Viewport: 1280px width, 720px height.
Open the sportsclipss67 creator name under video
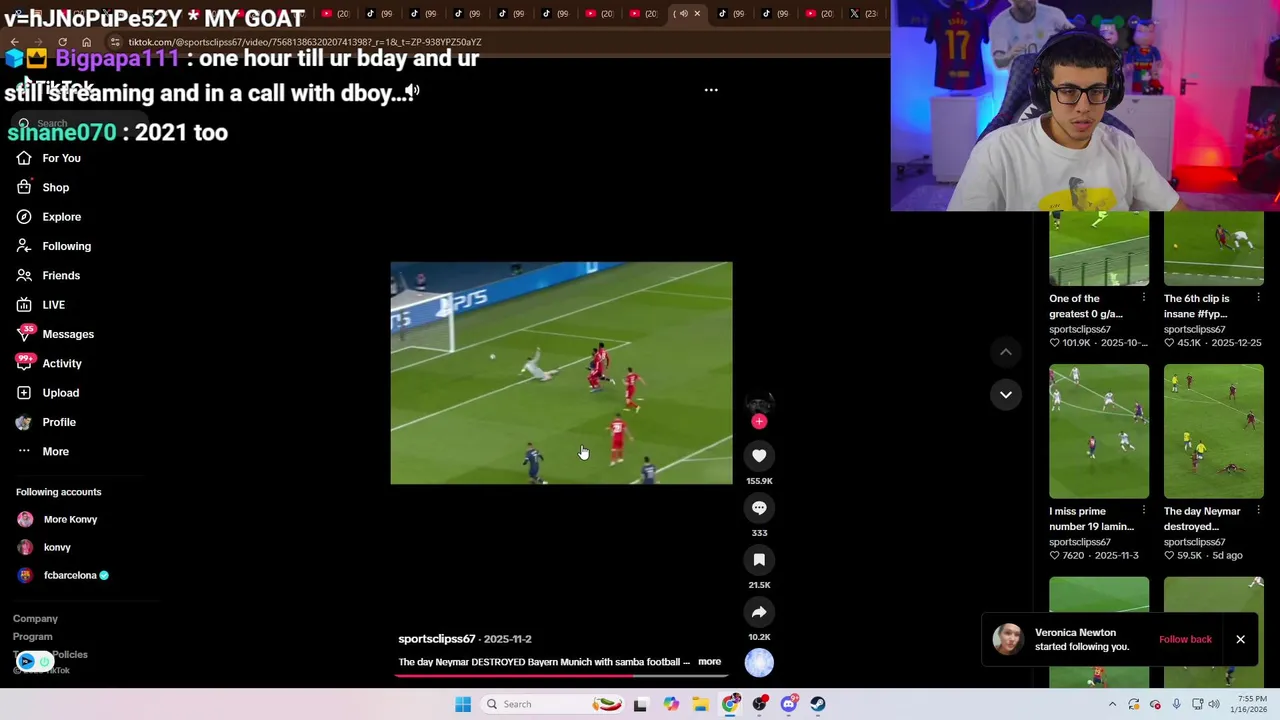click(x=436, y=639)
